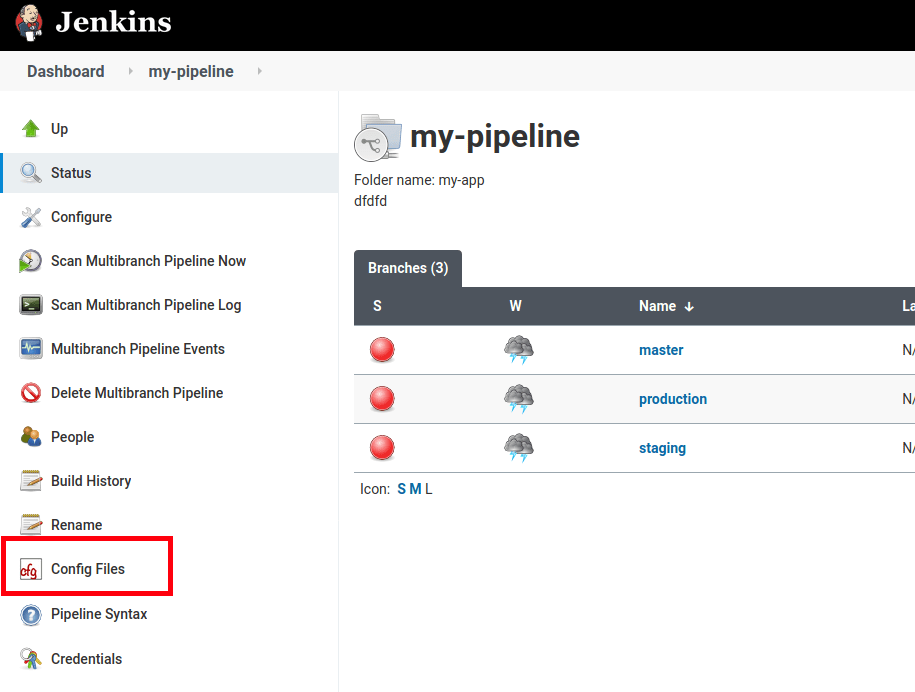
Task: Click the Delete Multibranch Pipeline icon
Action: coord(31,393)
